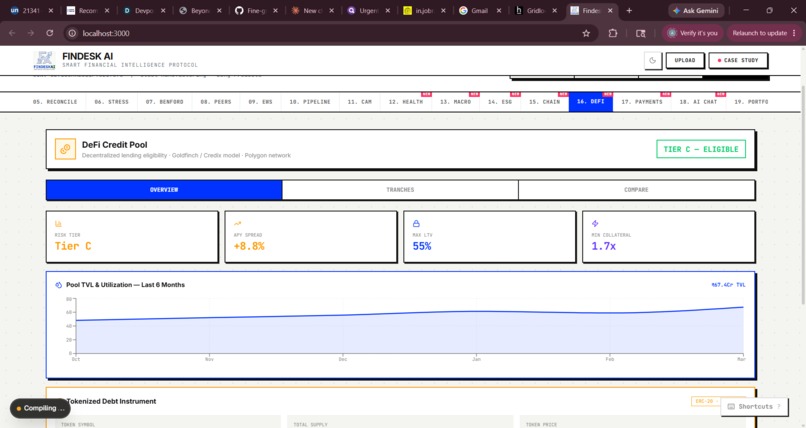Reload the page with the refresh icon
The image size is (806, 428).
click(x=49, y=33)
